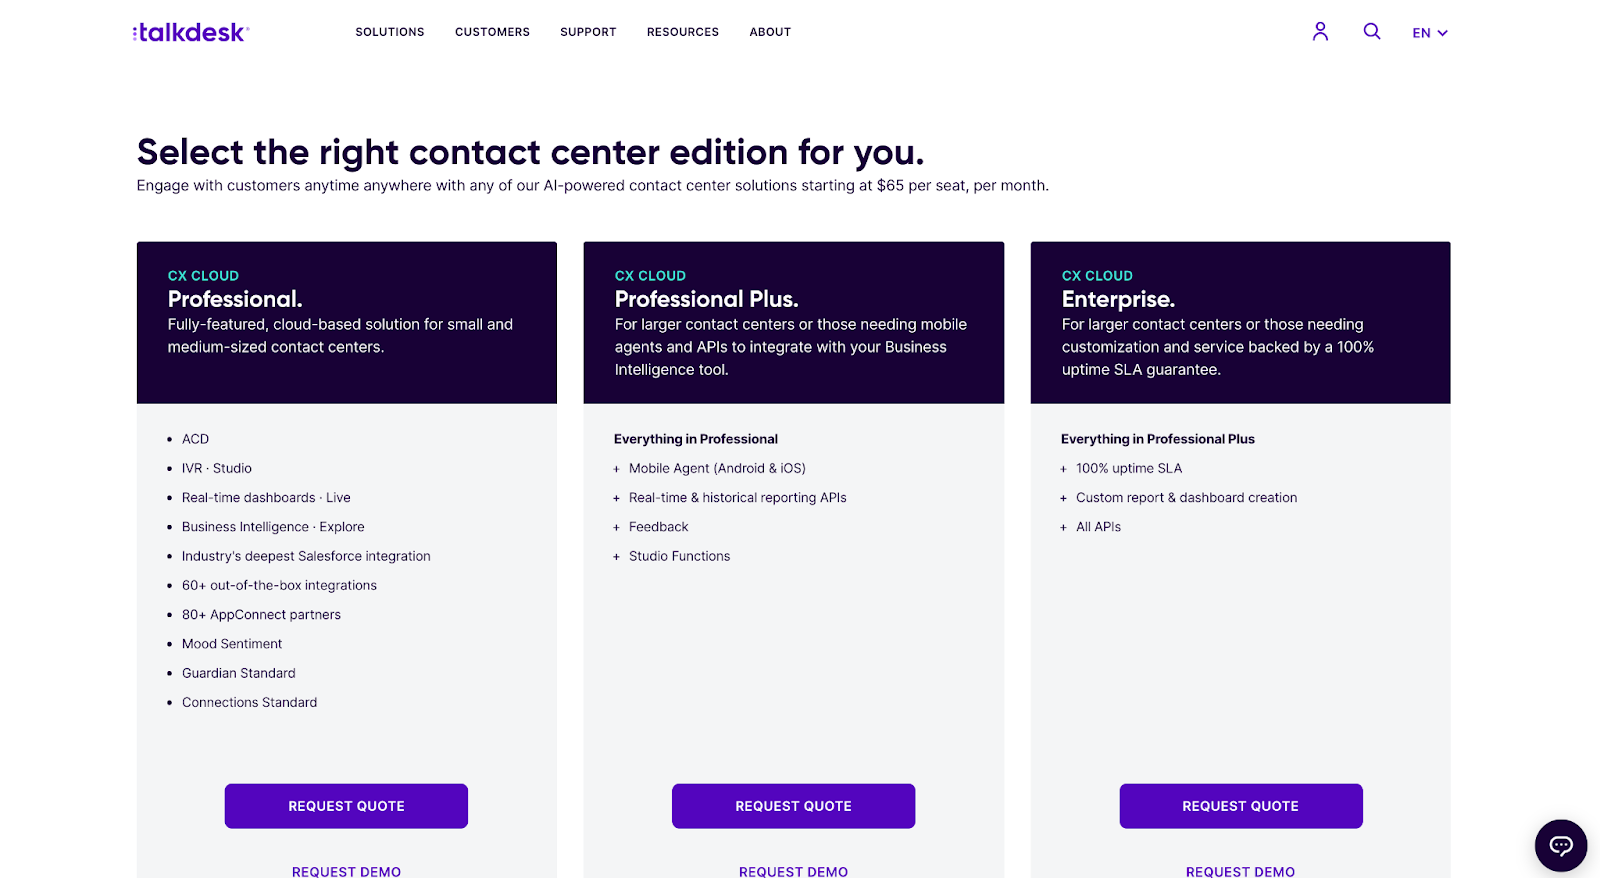Open the About menu

pos(770,32)
